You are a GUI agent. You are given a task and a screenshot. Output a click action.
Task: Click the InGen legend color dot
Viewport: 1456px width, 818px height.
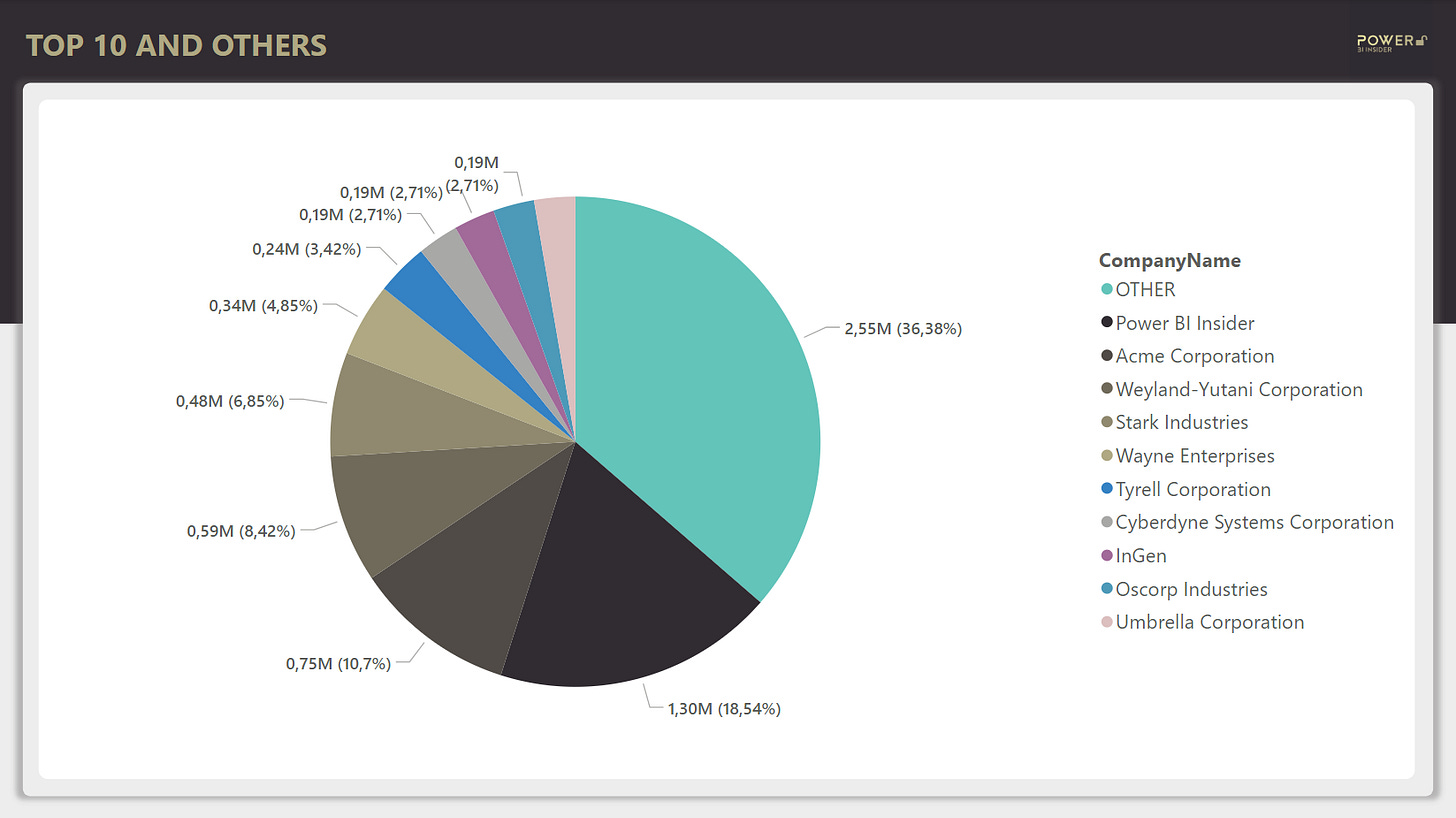(x=1106, y=556)
